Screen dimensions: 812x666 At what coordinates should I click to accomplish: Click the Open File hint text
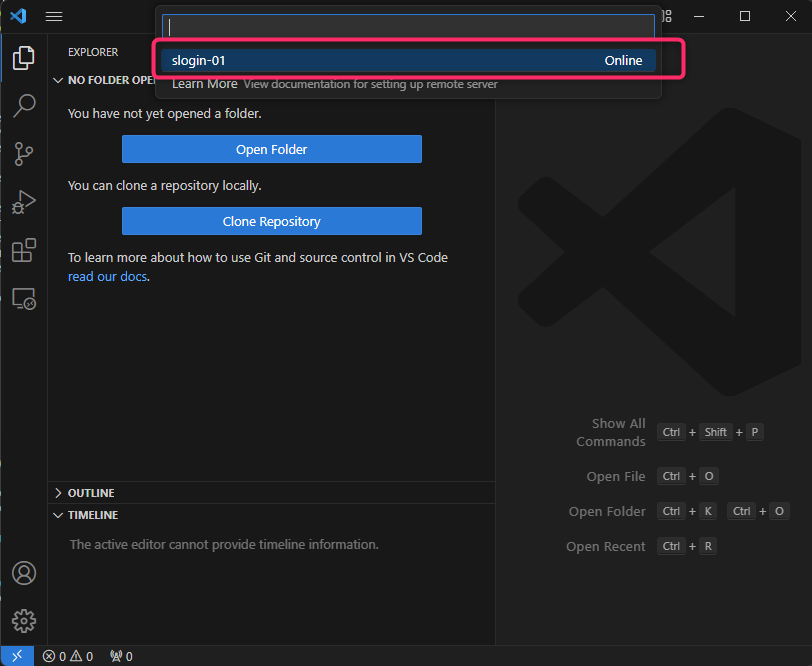click(616, 476)
